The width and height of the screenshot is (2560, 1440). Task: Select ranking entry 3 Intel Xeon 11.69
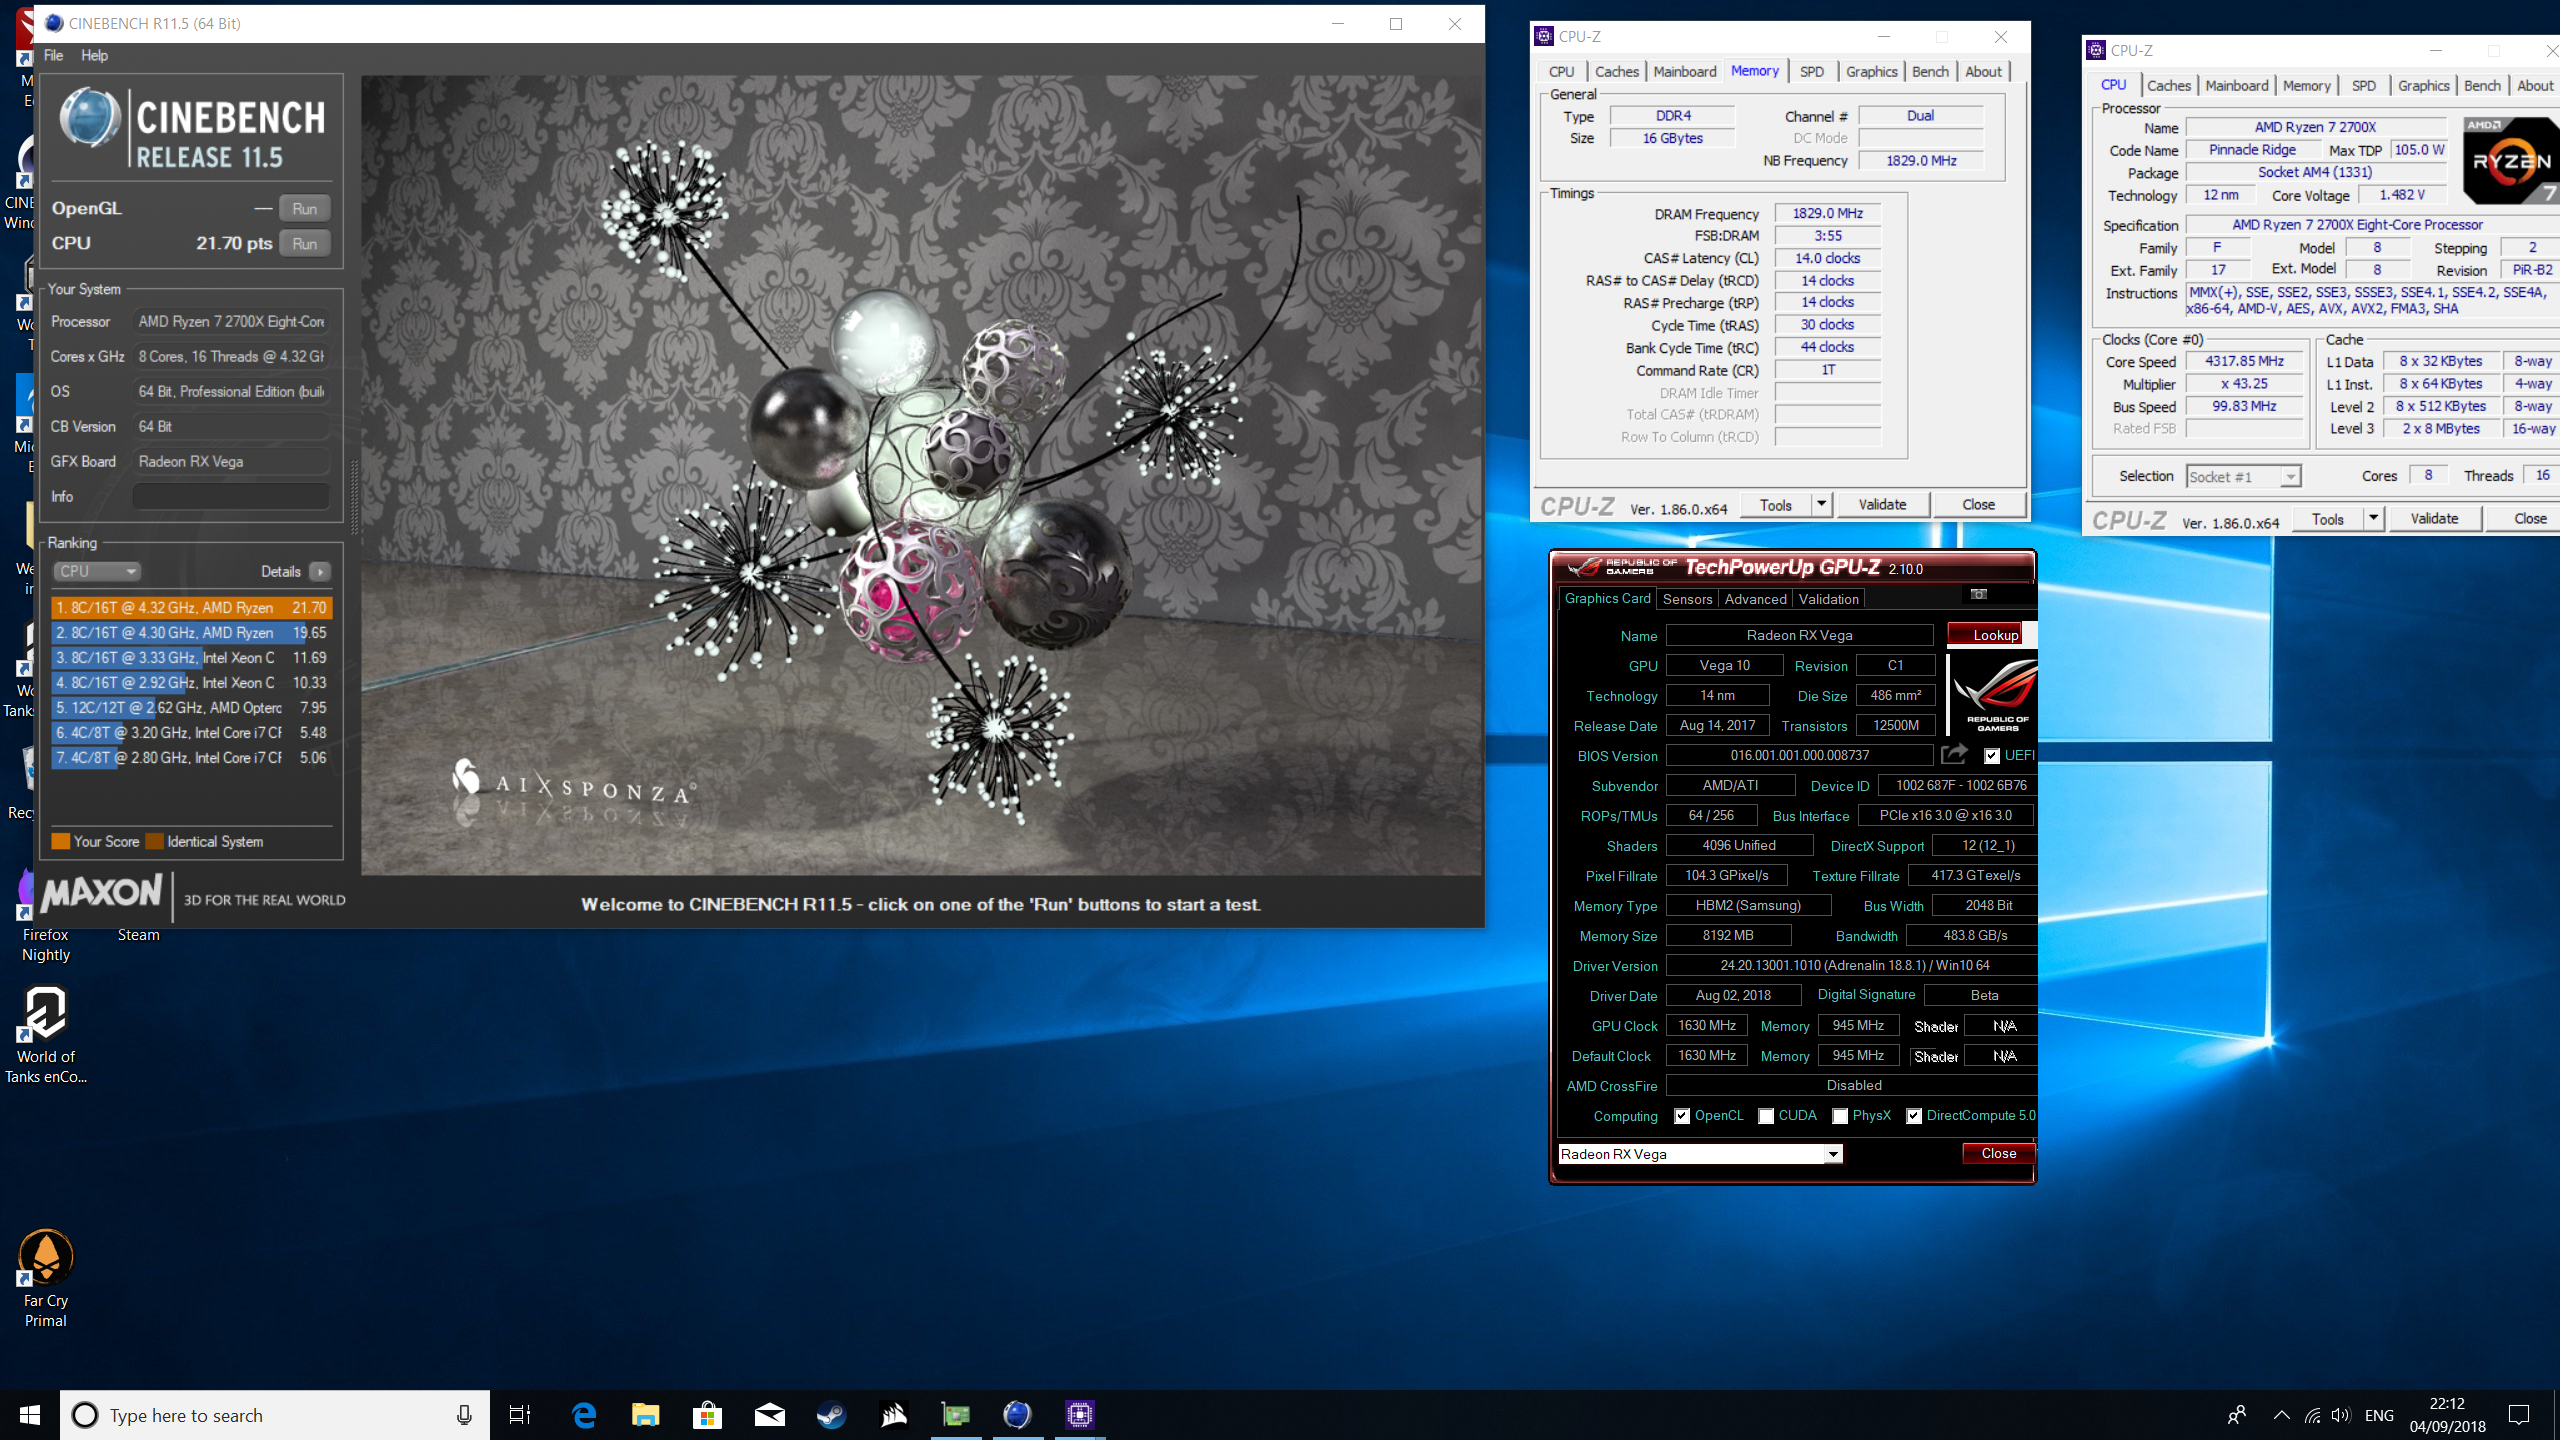[x=191, y=657]
